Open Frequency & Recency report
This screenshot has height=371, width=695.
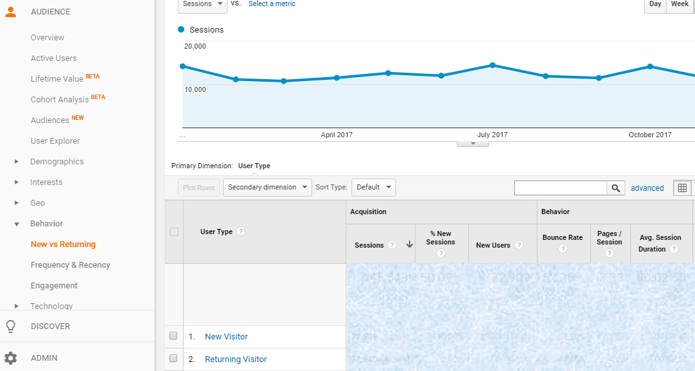(x=70, y=265)
